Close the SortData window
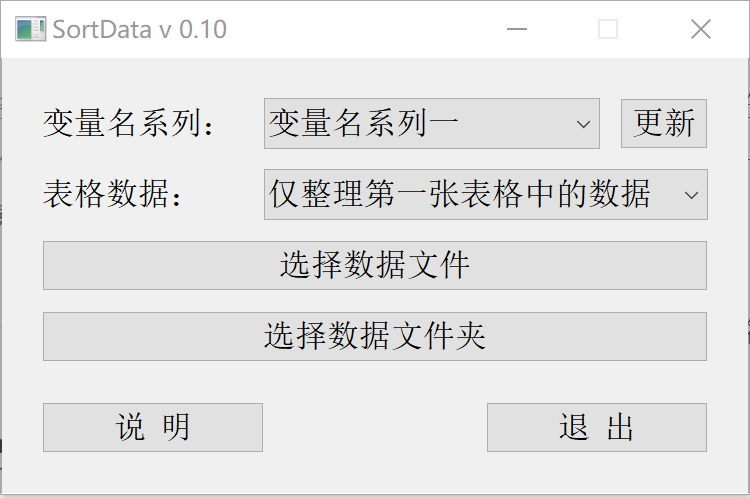The image size is (750, 498). click(700, 30)
